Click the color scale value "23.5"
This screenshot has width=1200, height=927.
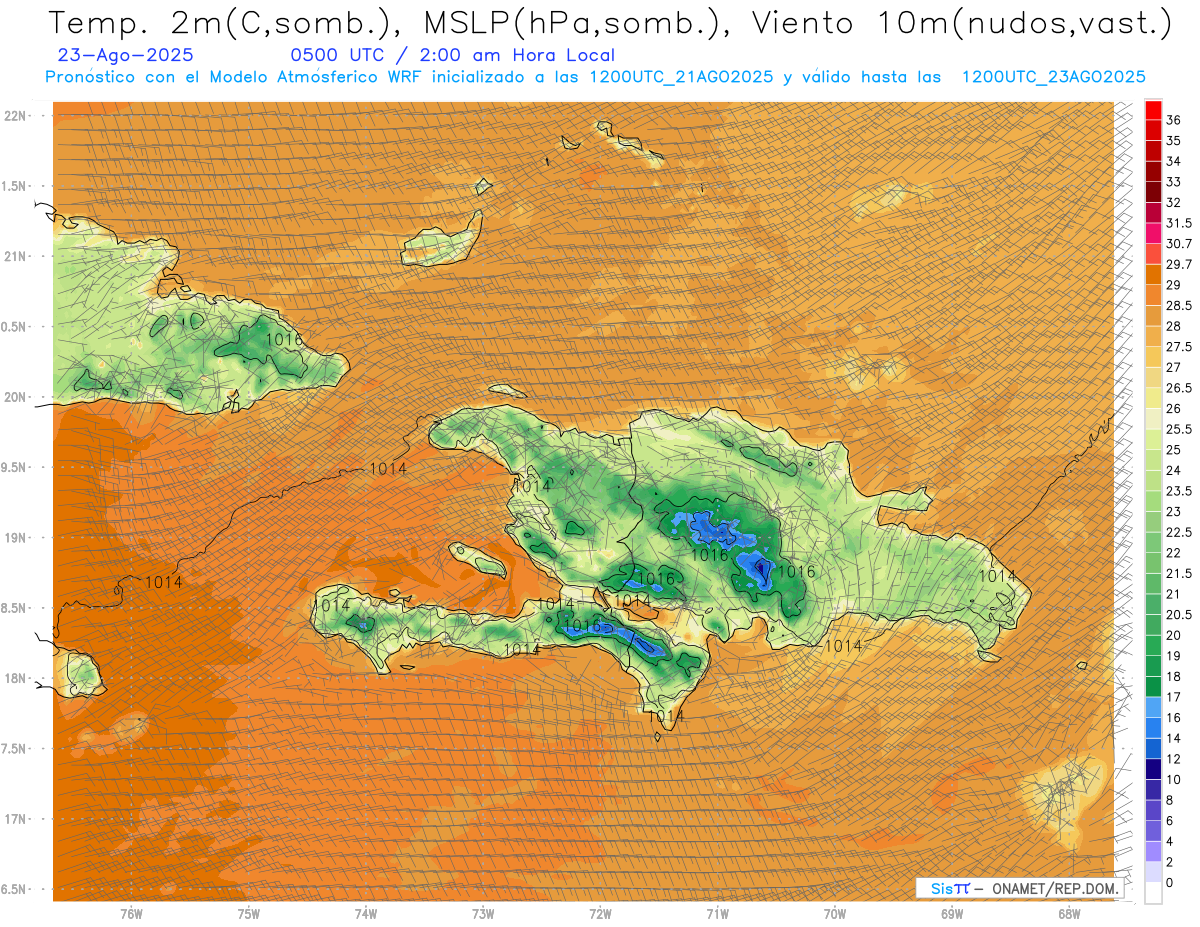click(x=1179, y=491)
